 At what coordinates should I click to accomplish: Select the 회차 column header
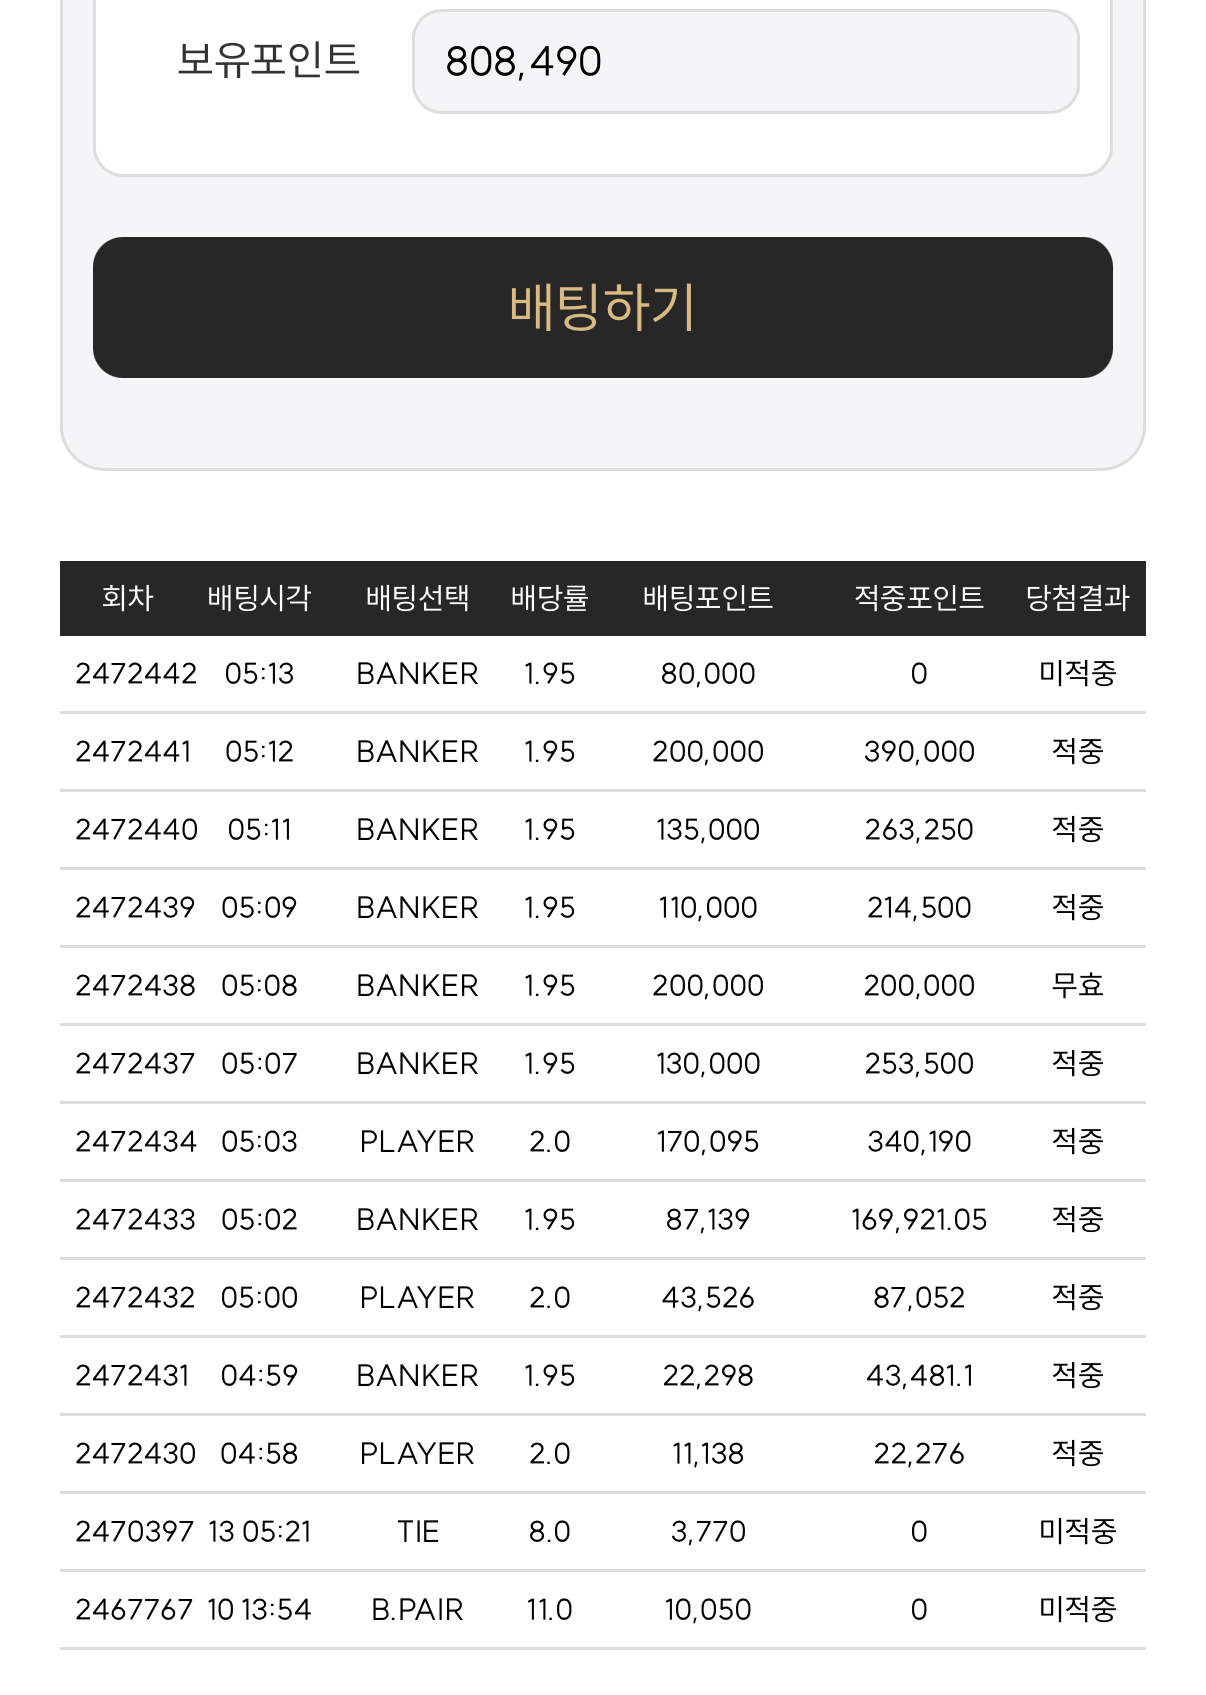[127, 598]
